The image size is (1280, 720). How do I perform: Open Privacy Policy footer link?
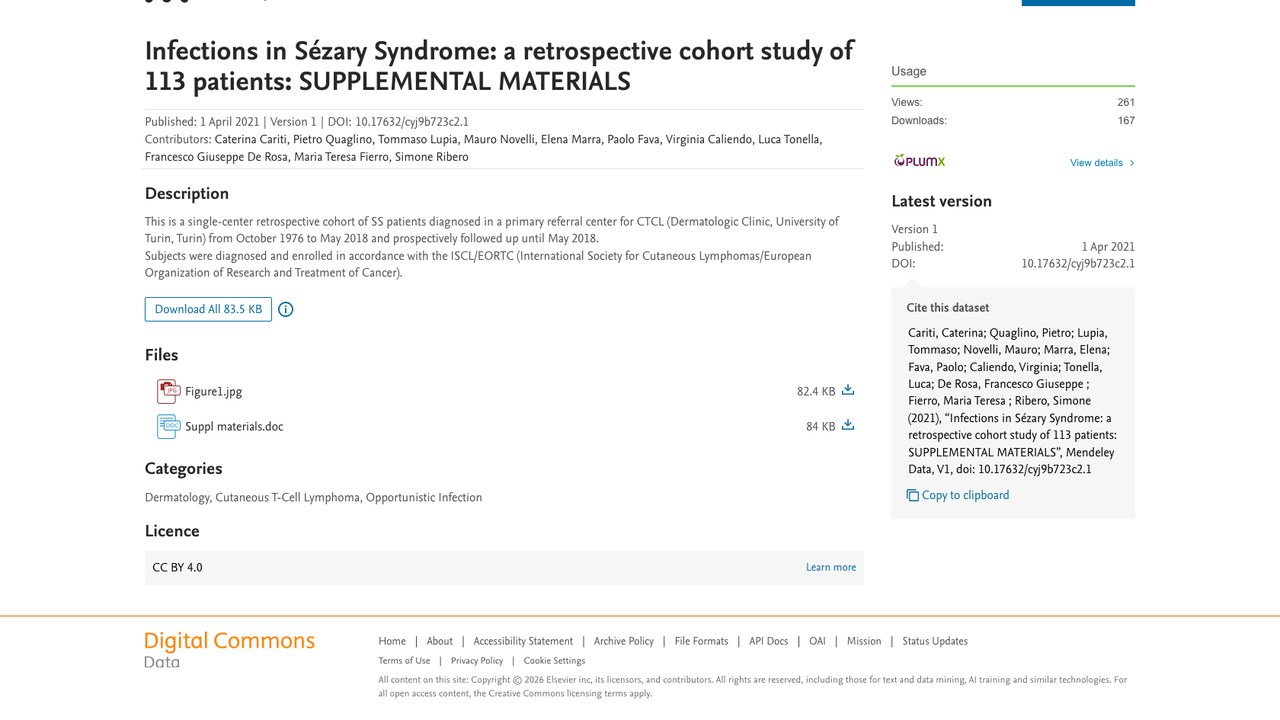[477, 661]
